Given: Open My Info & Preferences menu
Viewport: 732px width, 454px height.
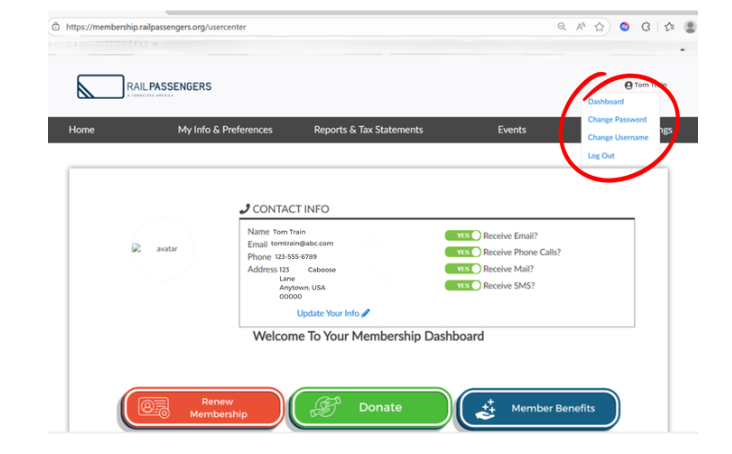Looking at the screenshot, I should coord(225,130).
